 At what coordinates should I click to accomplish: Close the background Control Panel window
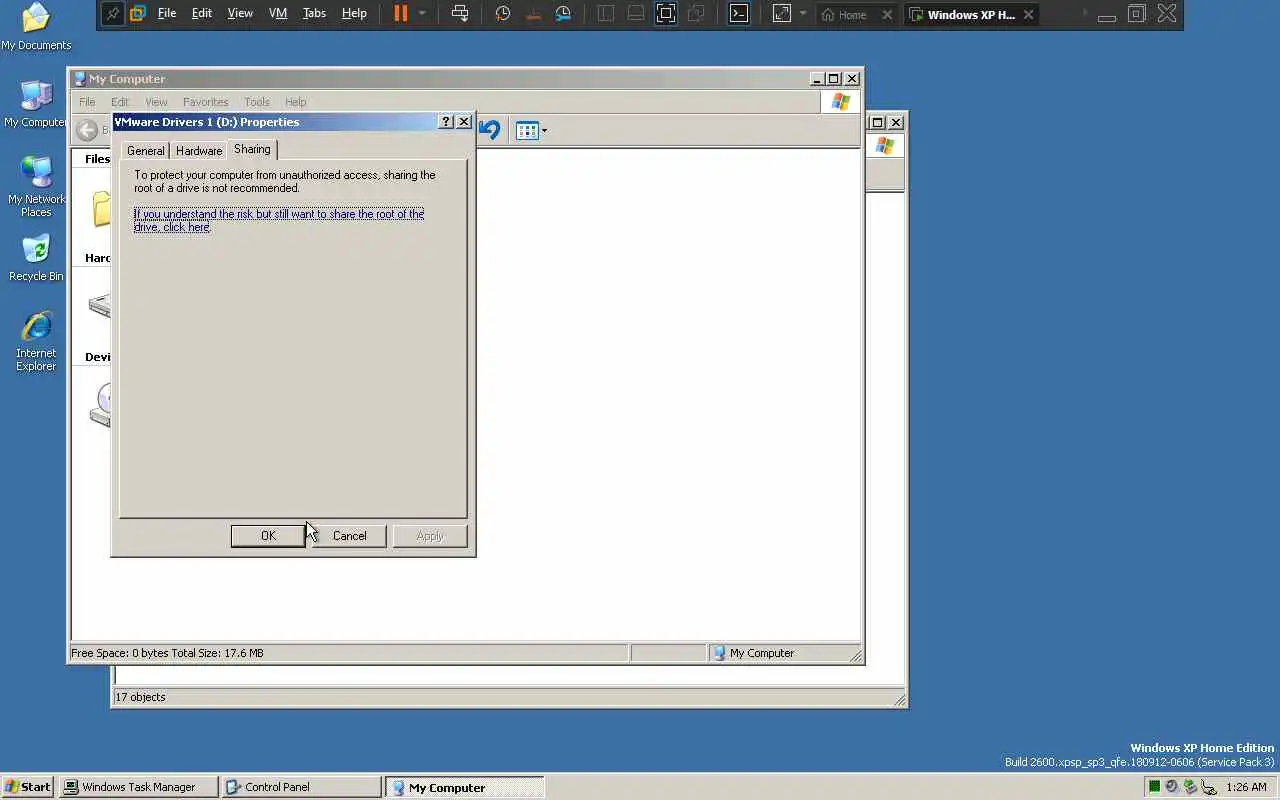pyautogui.click(x=896, y=122)
